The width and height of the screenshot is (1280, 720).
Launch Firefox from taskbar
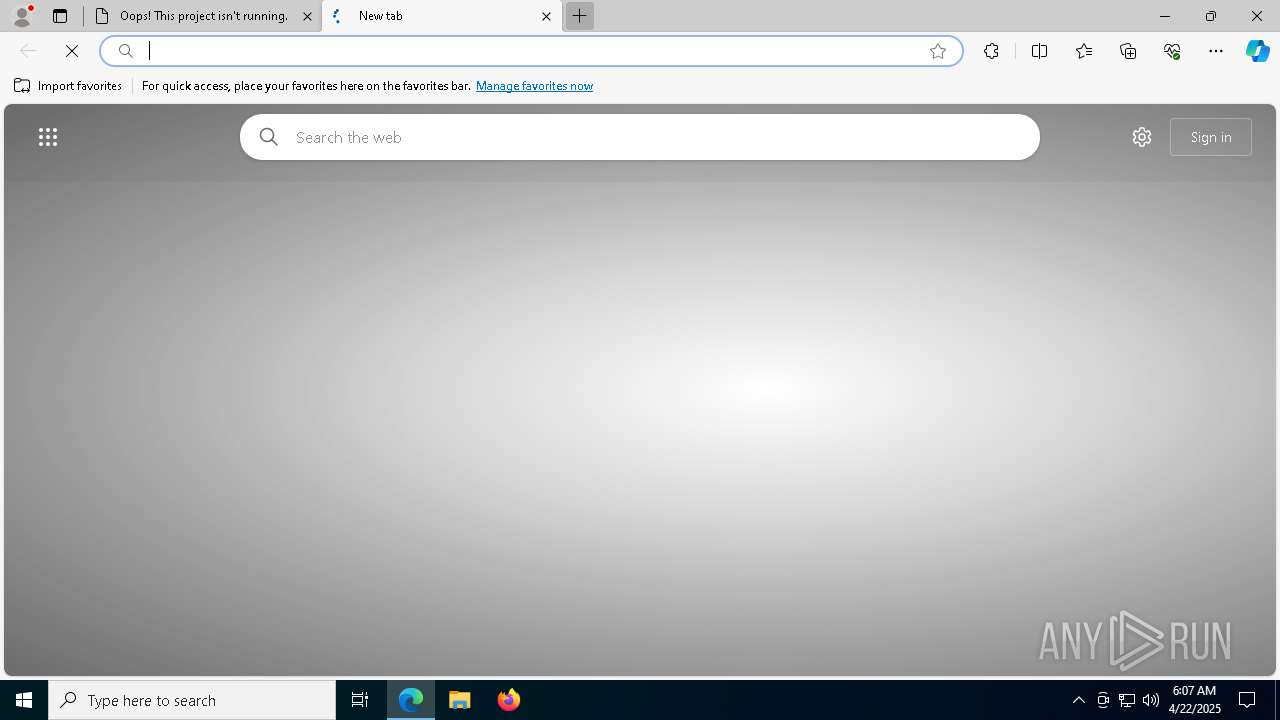pos(509,700)
